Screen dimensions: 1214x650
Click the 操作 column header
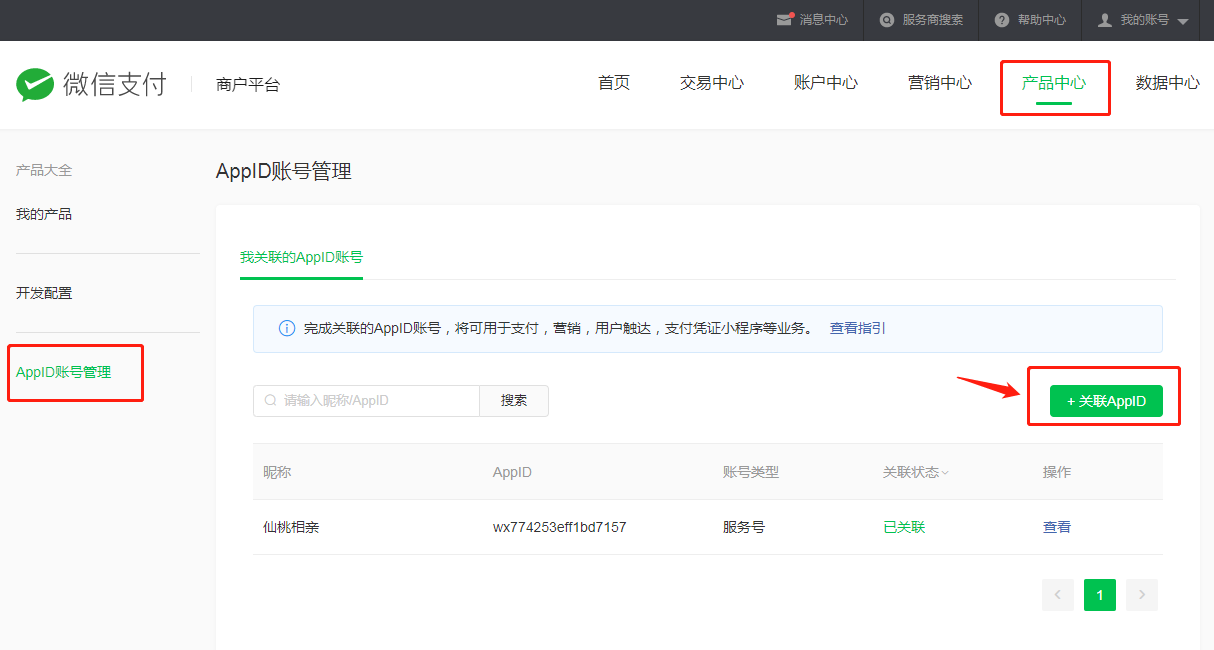tap(1057, 472)
